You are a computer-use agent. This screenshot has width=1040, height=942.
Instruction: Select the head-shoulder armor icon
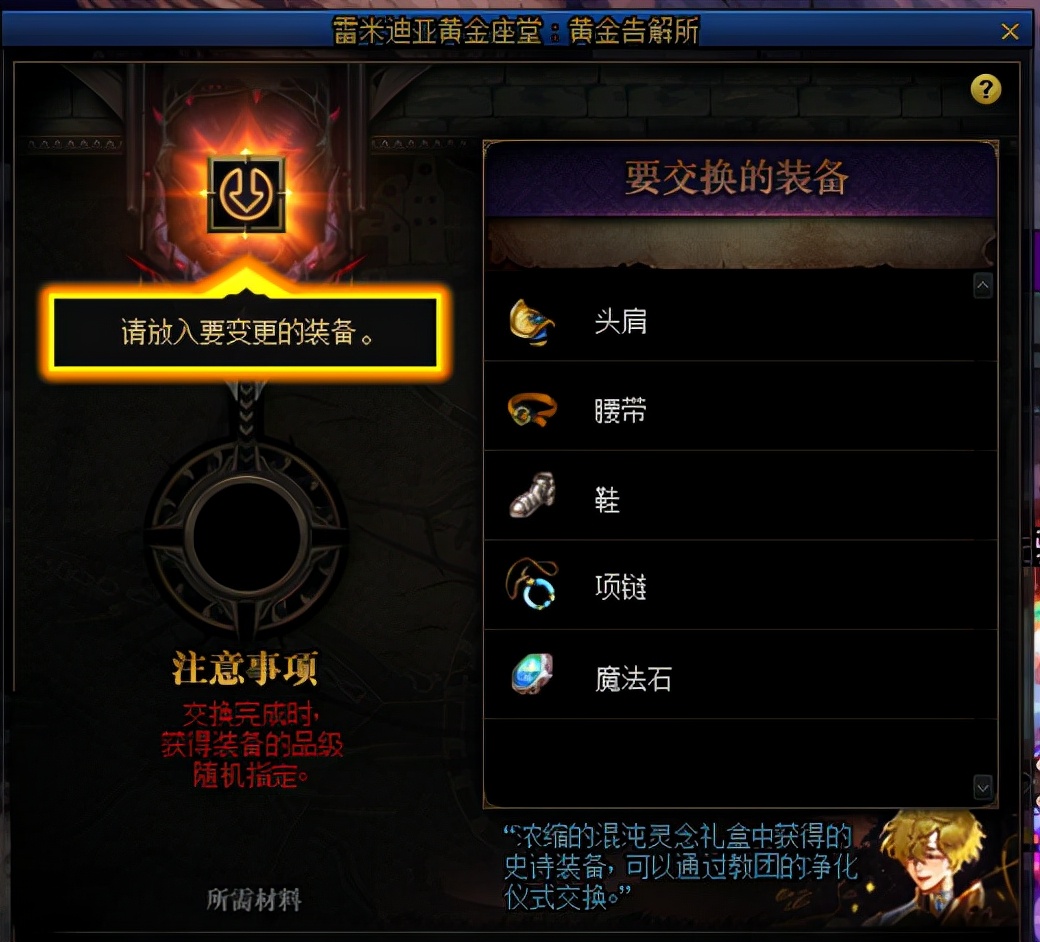click(x=531, y=322)
